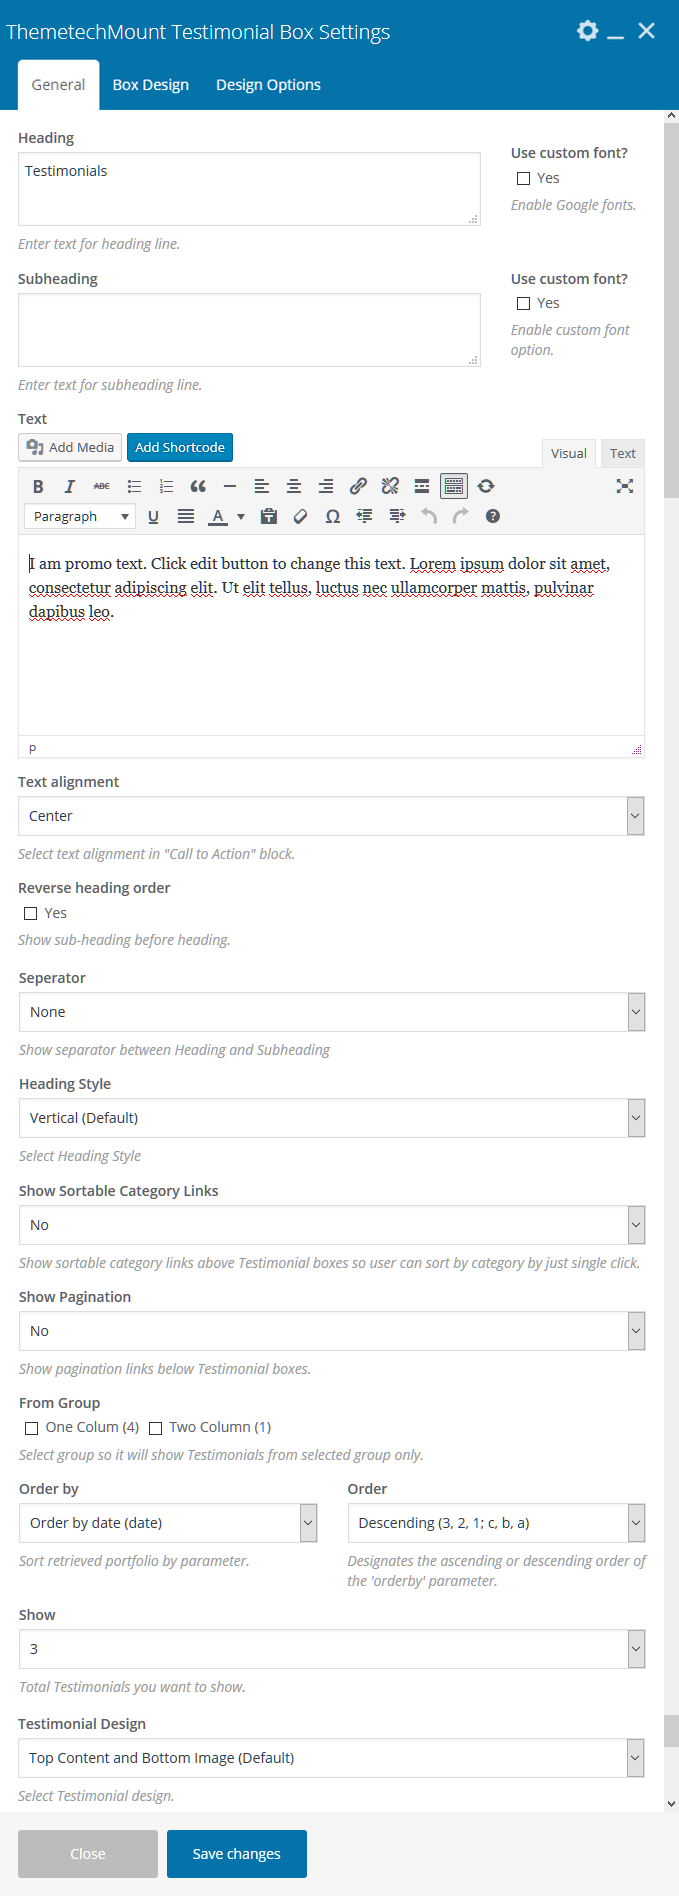Select the One Colum (4) group checkbox
Image resolution: width=679 pixels, height=1896 pixels.
[32, 1428]
